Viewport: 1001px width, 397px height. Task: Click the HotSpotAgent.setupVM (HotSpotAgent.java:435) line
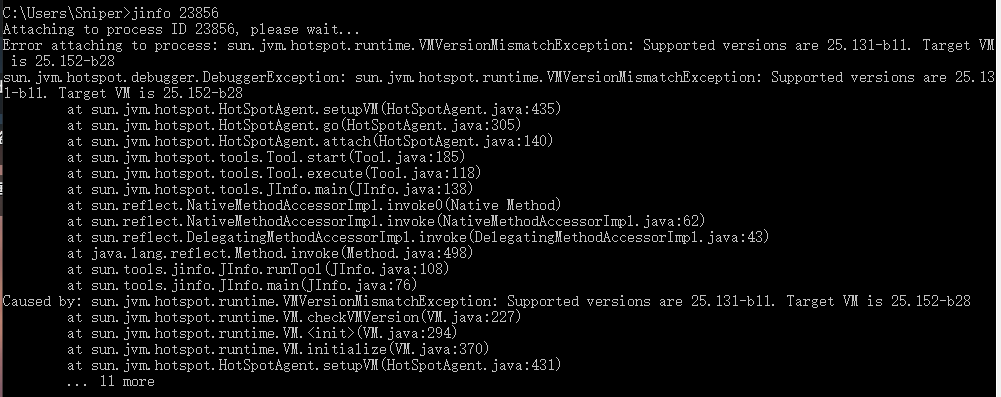point(314,109)
